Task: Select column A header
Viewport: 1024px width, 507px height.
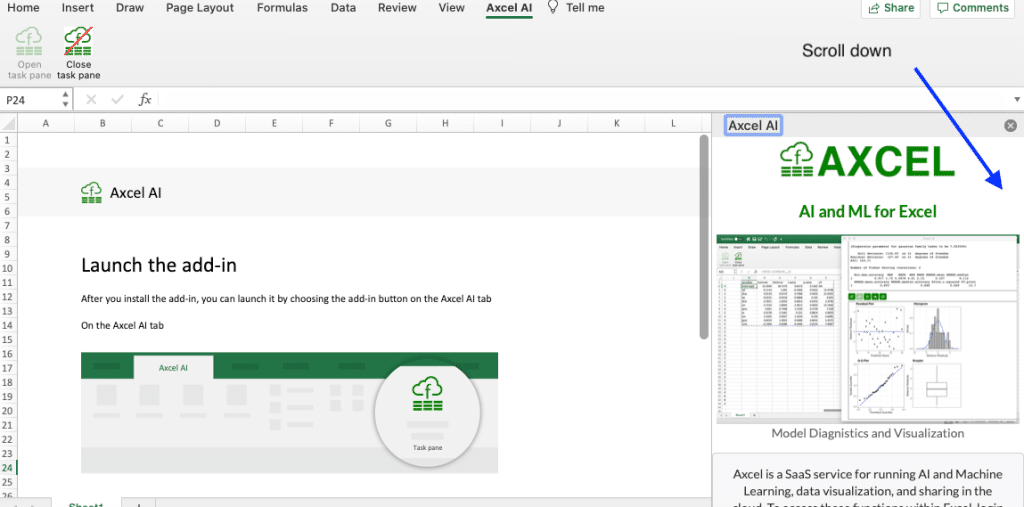Action: click(46, 123)
